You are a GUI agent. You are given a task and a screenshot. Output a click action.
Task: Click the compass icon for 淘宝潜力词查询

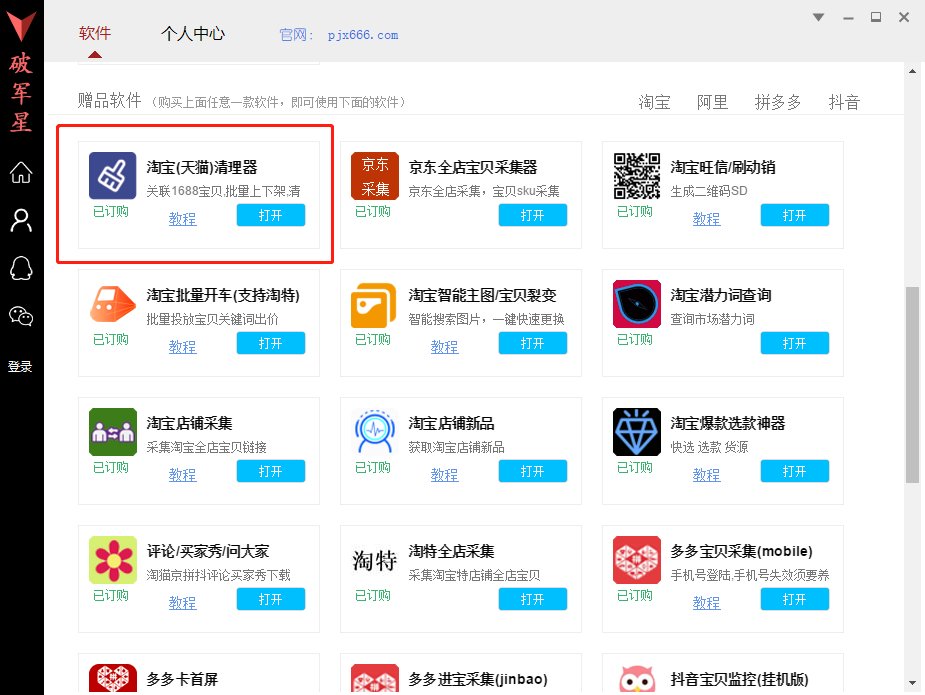pyautogui.click(x=637, y=303)
